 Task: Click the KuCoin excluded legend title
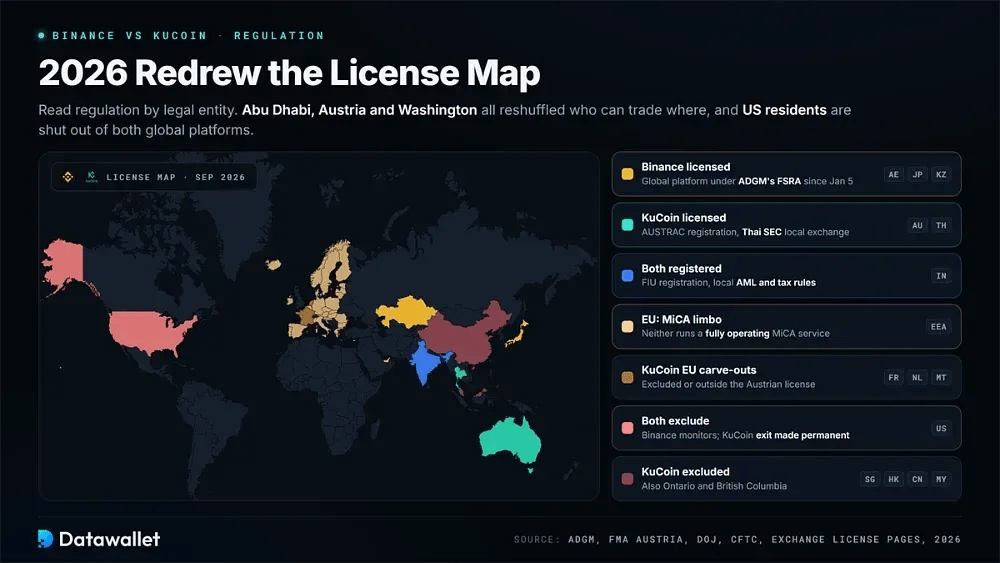pos(685,472)
